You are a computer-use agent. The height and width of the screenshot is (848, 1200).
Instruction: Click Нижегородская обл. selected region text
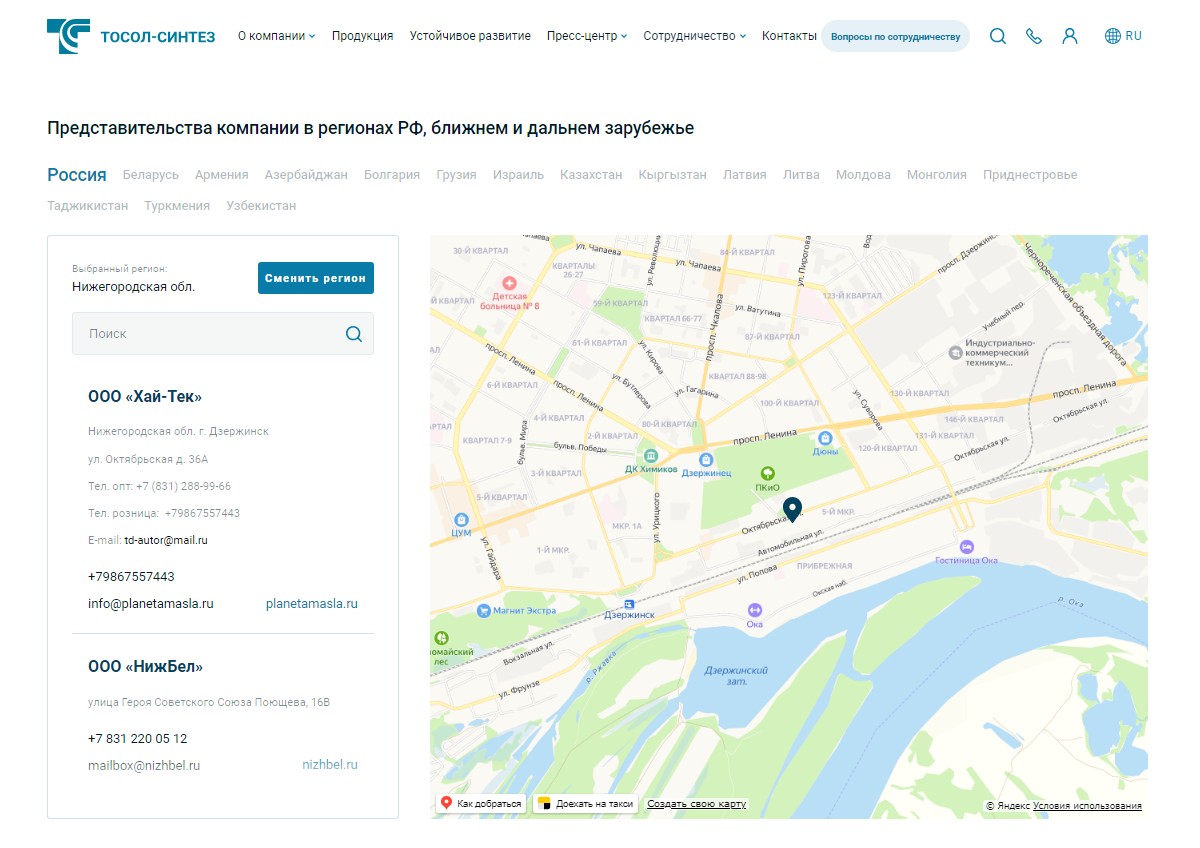(x=134, y=287)
